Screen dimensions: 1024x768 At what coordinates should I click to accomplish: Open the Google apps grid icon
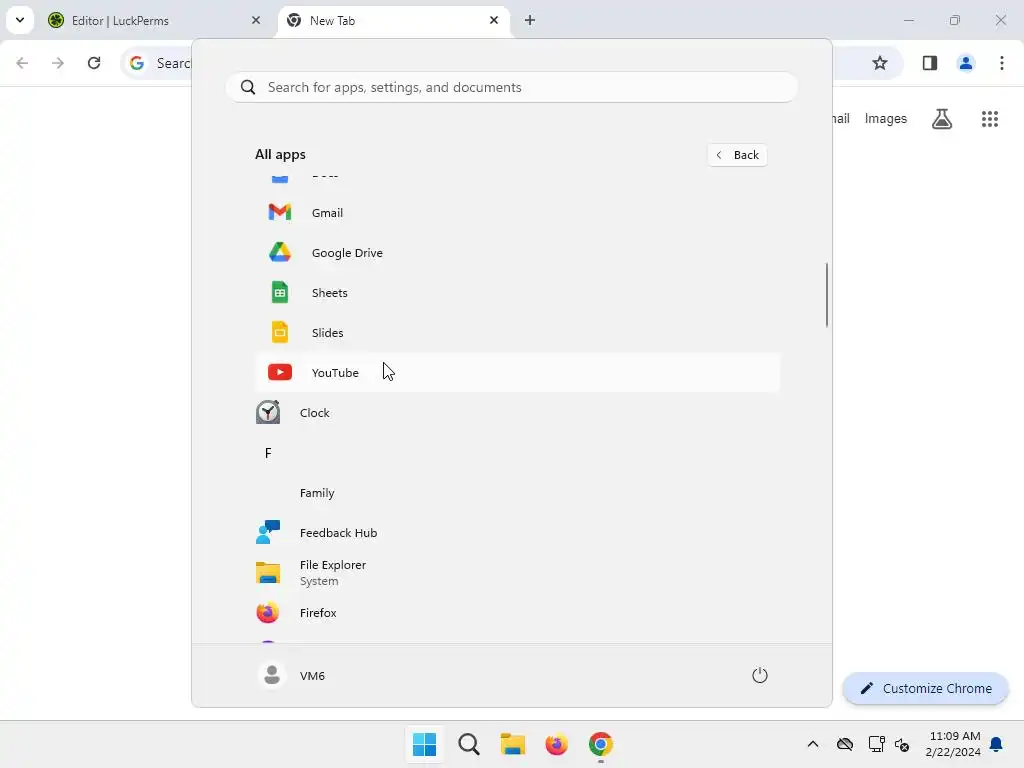(989, 119)
